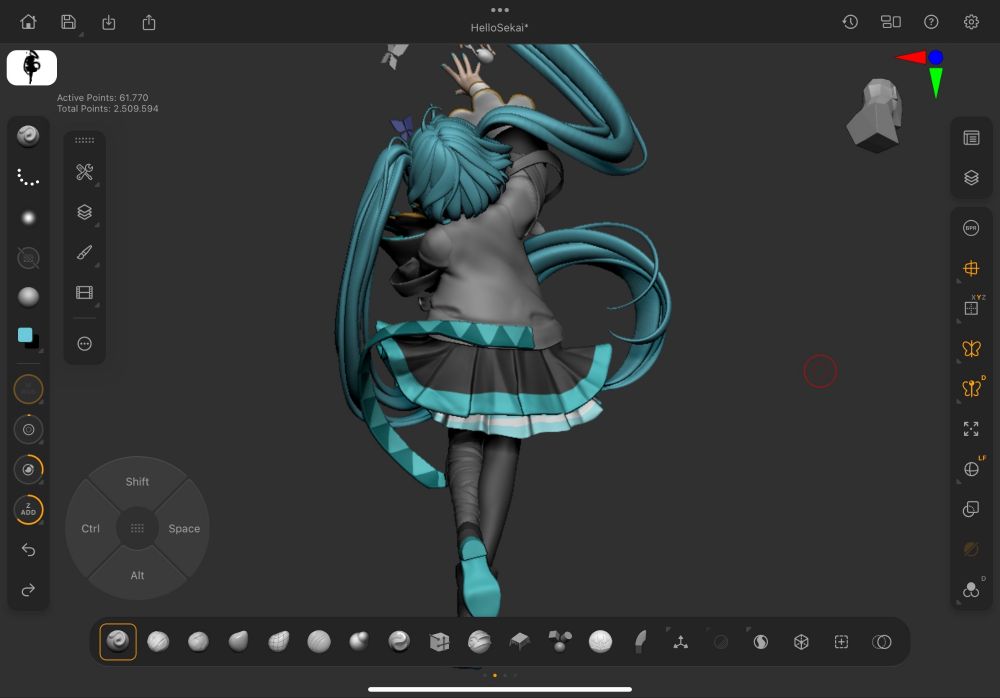The width and height of the screenshot is (1000, 698).
Task: Expand the LF local frame globe option
Action: [971, 469]
